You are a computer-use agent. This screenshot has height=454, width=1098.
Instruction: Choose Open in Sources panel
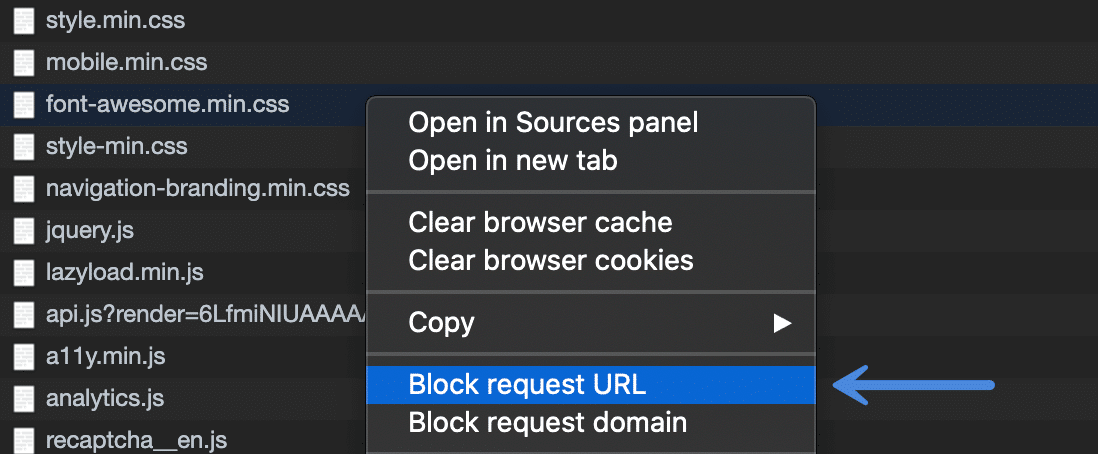553,122
